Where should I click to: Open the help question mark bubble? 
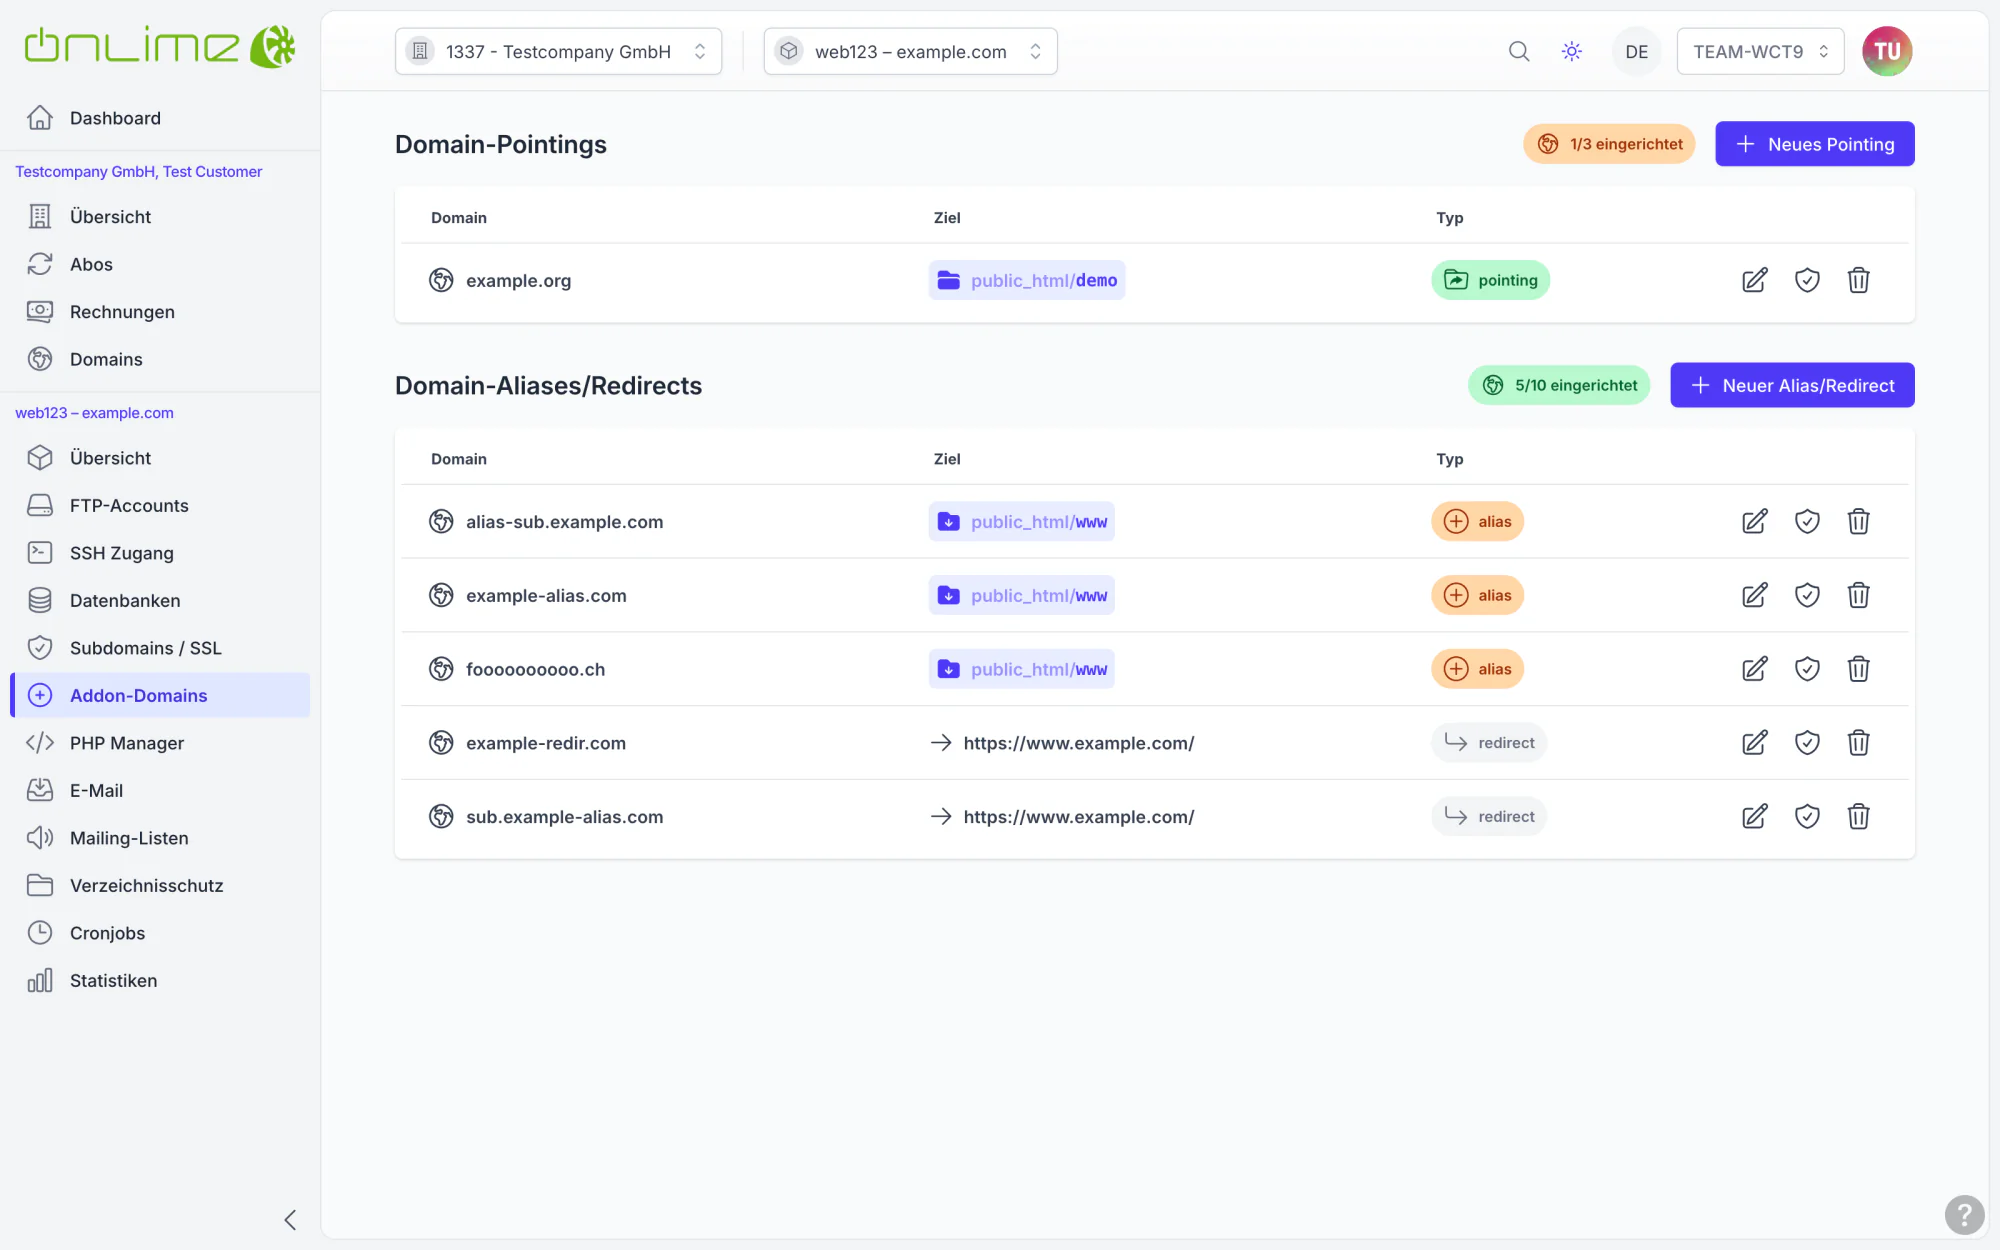point(1964,1215)
